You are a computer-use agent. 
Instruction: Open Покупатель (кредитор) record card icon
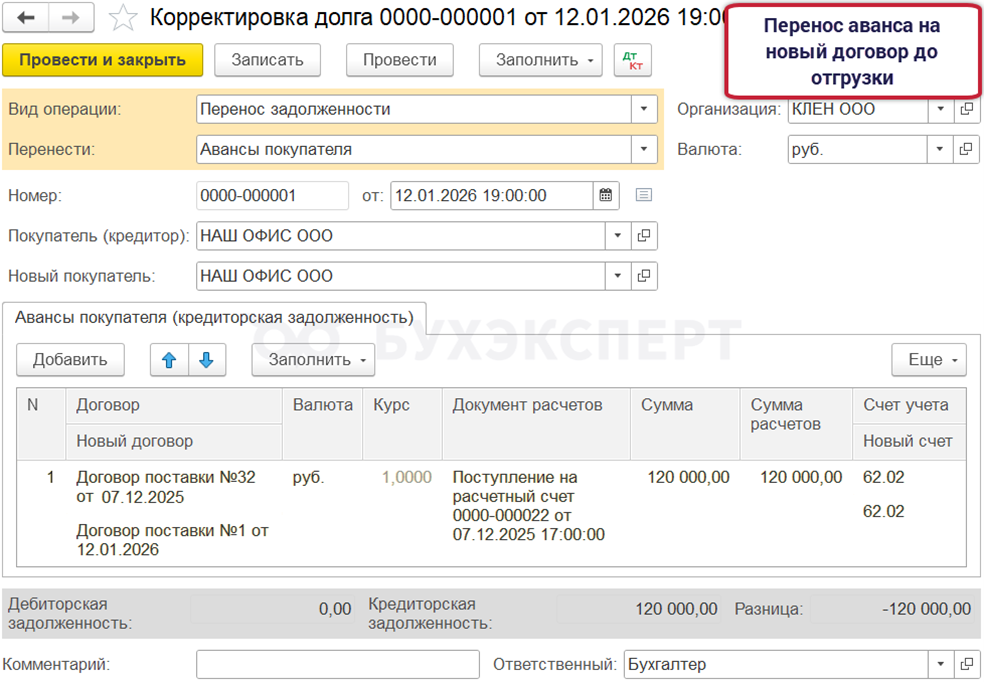click(644, 236)
